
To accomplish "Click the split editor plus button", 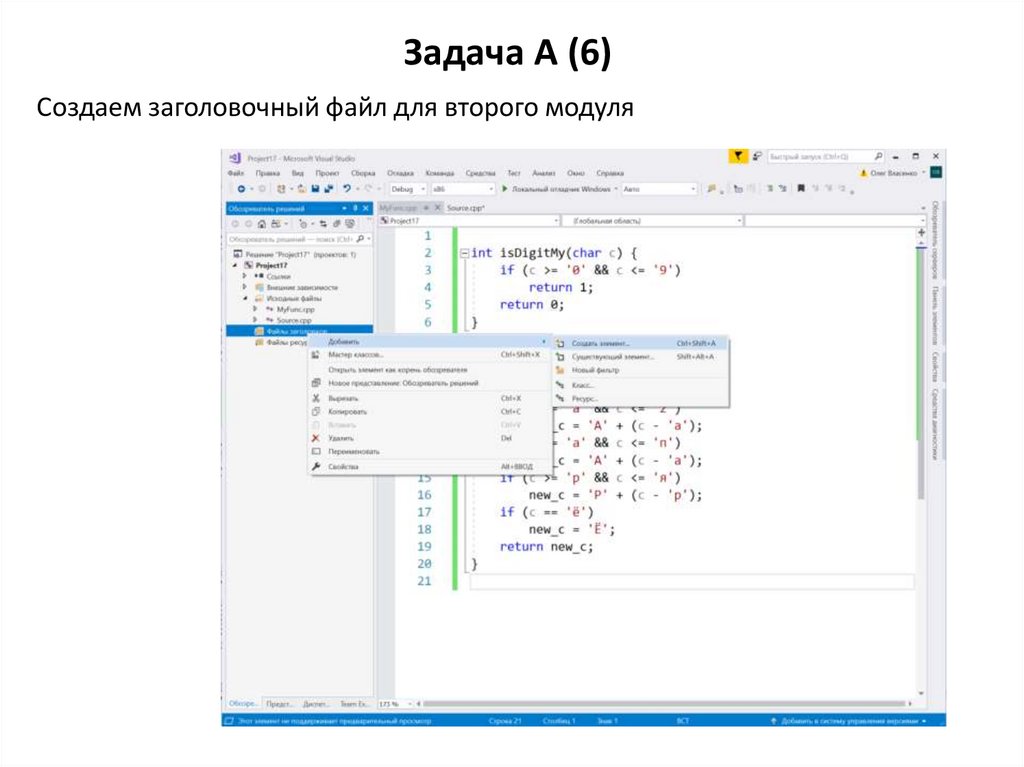I will [x=921, y=233].
